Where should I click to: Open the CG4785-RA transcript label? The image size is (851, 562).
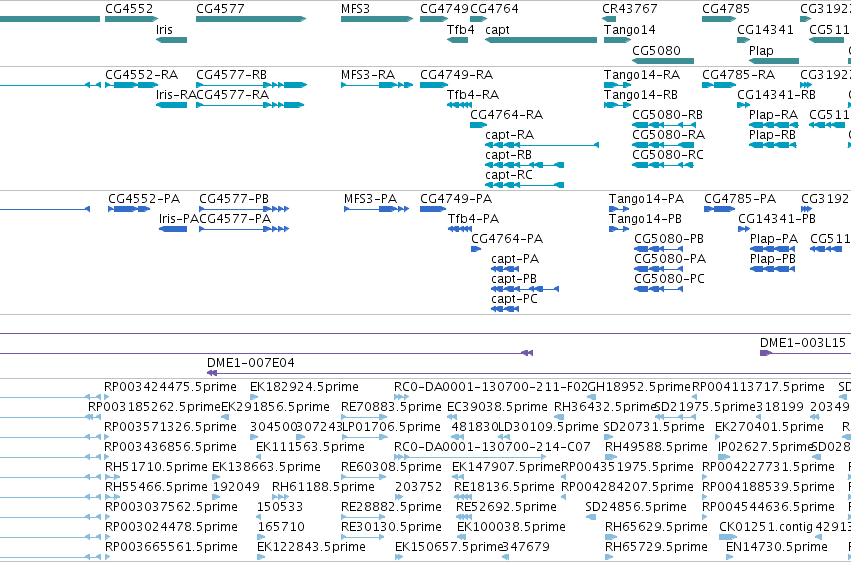738,74
